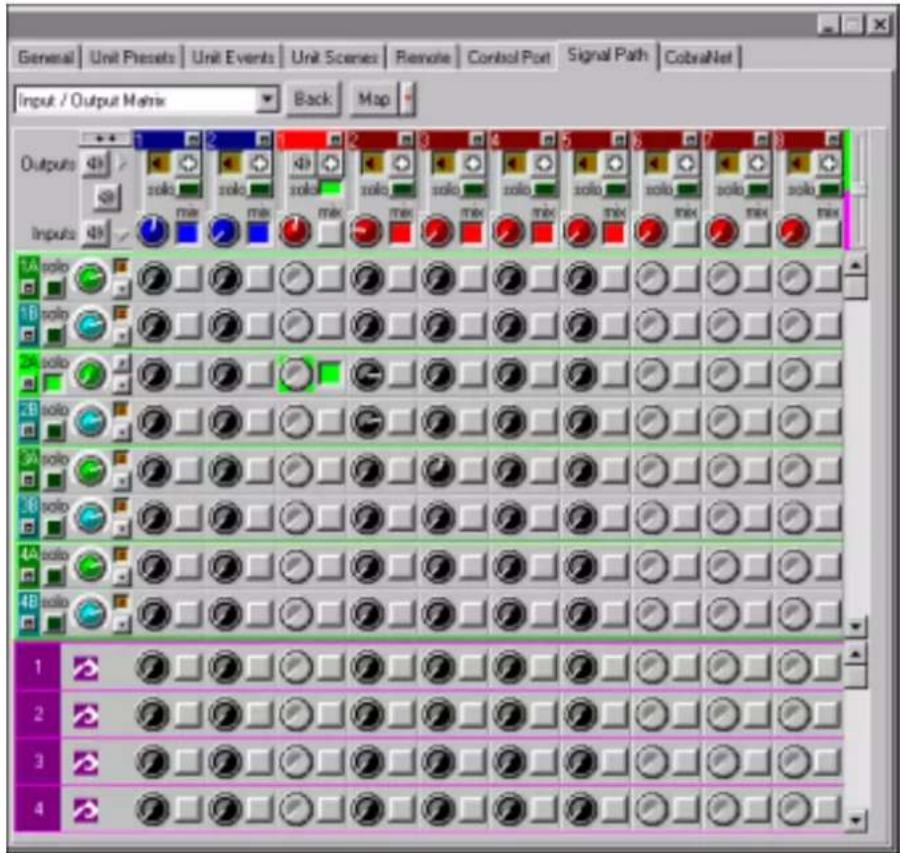Click the small header icon on red output 3

click(x=478, y=139)
